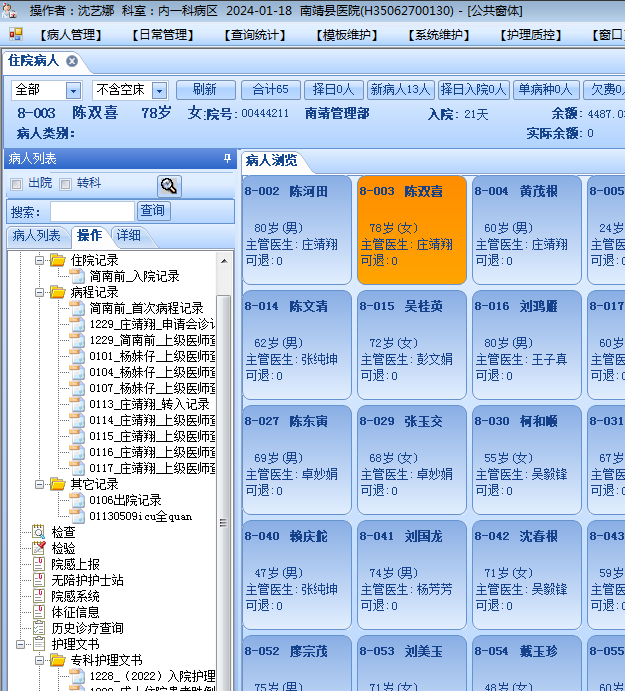The height and width of the screenshot is (691, 625).
Task: Select the 操作 tab
Action: coord(89,236)
